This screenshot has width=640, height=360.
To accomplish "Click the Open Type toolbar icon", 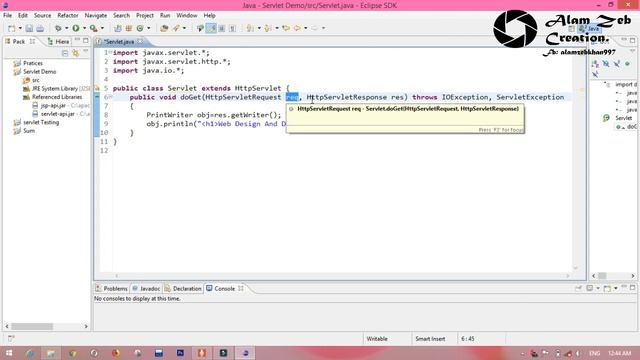I will coord(164,28).
